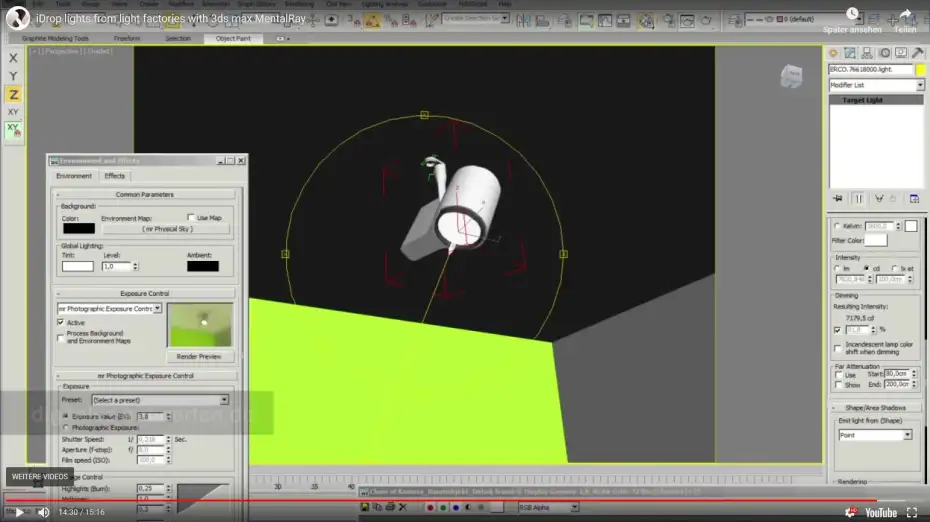930x522 pixels.
Task: Click the pin stack icon
Action: tap(837, 199)
